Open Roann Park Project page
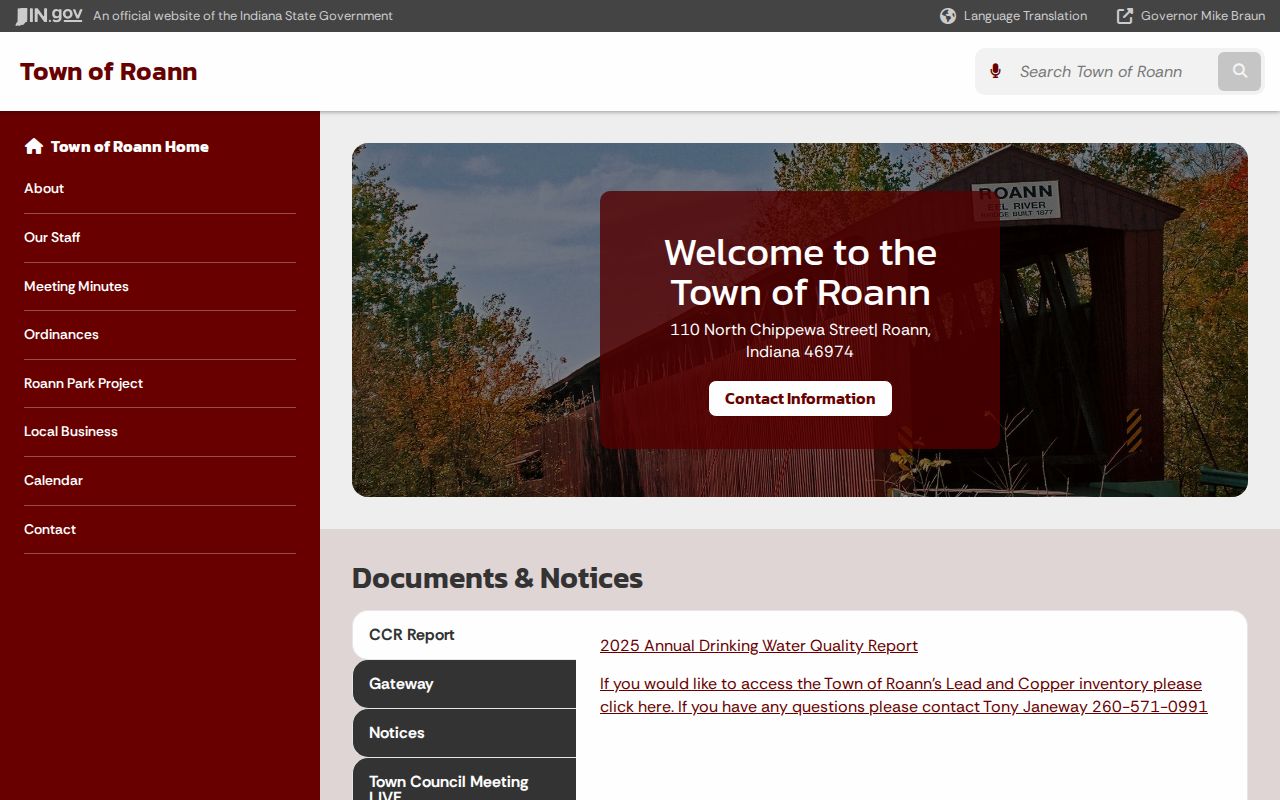The image size is (1280, 800). [160, 384]
